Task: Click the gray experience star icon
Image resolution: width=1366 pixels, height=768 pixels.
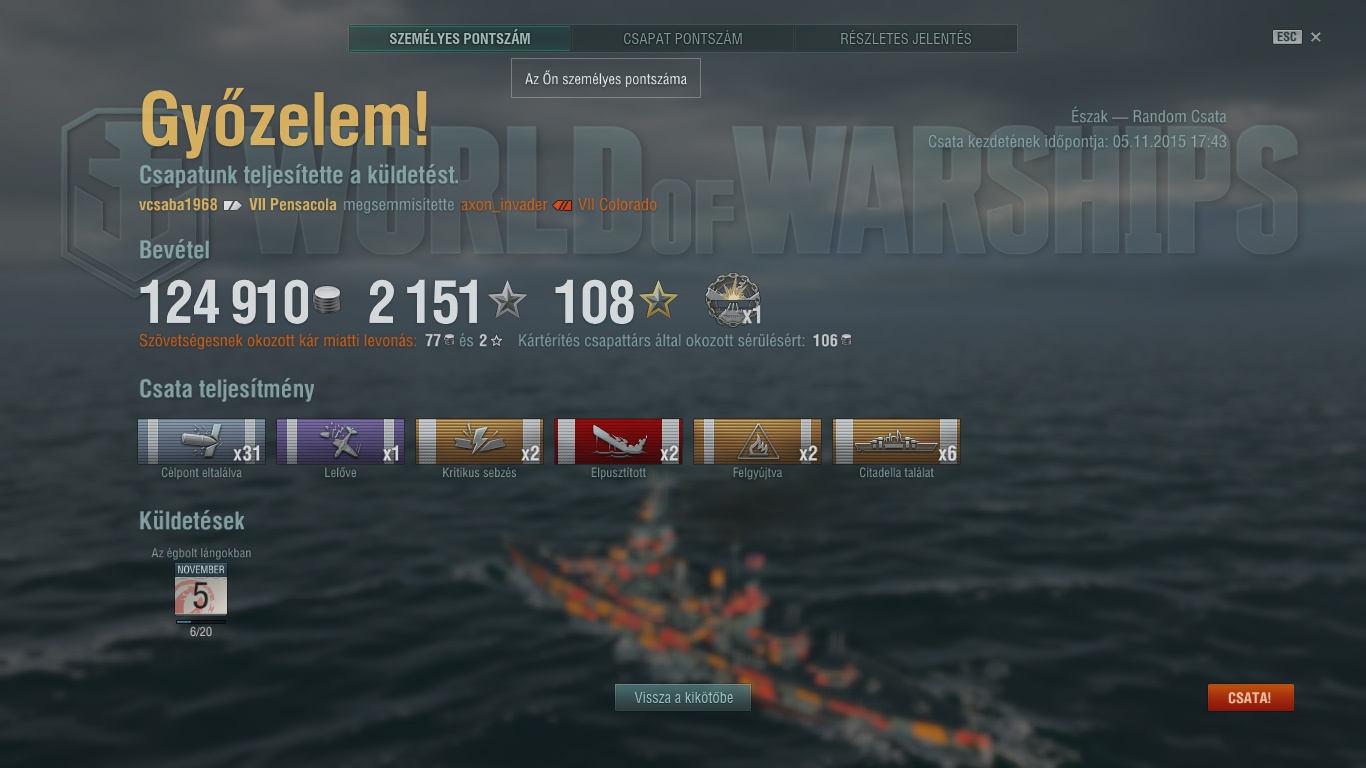Action: click(508, 300)
